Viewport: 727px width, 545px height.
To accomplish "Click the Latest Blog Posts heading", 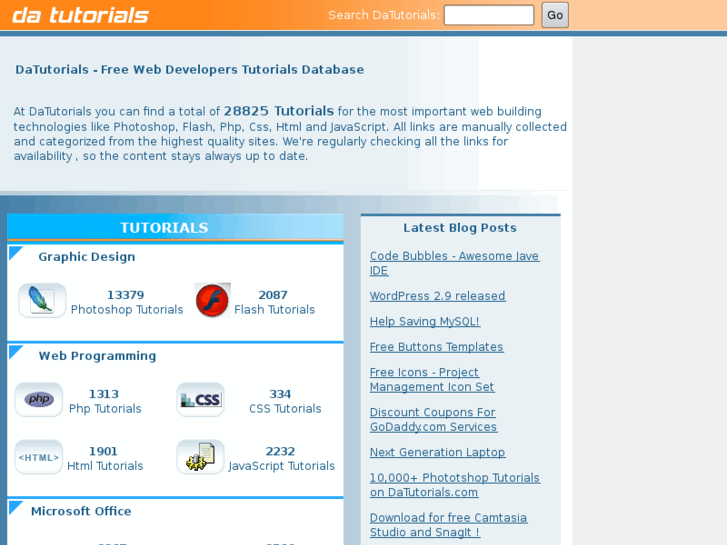I will tap(459, 228).
